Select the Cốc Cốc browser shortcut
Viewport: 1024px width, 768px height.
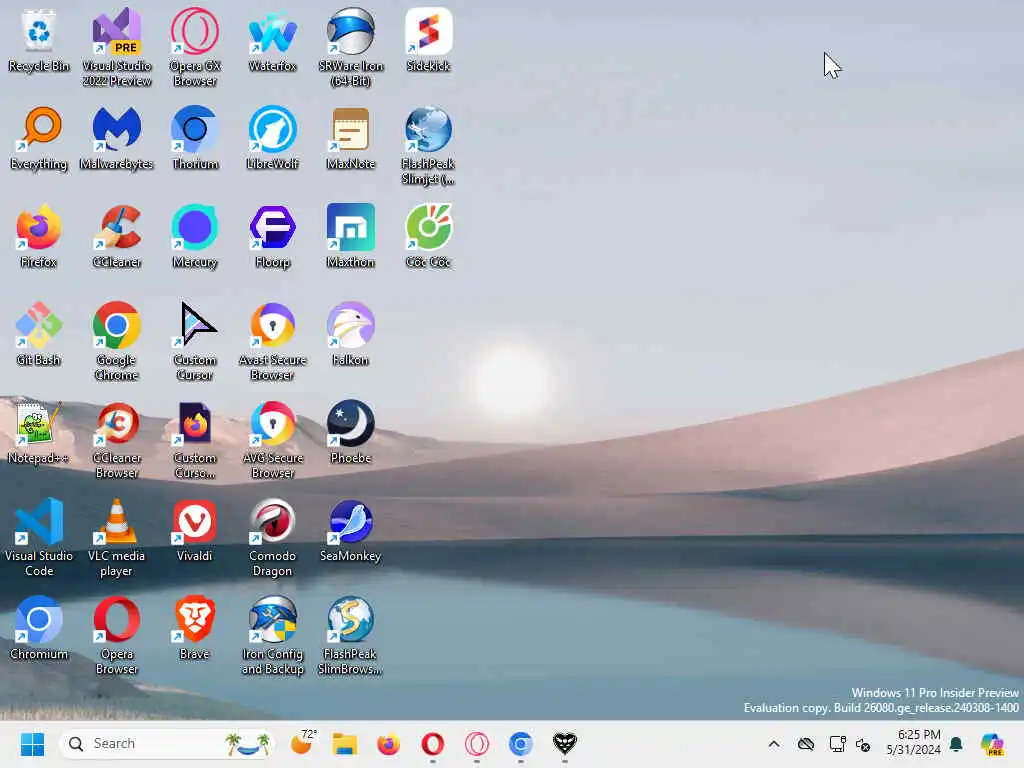[x=428, y=236]
